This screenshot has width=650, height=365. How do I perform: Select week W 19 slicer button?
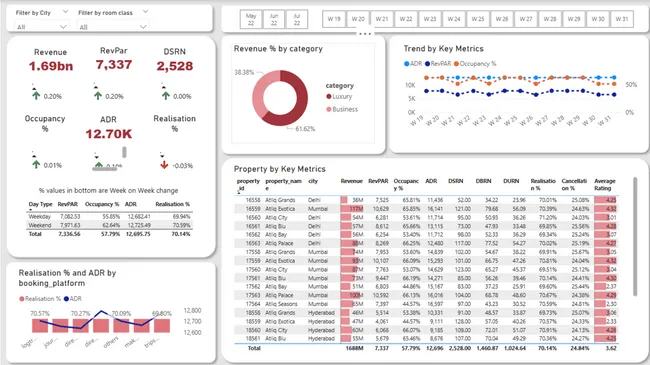(x=334, y=19)
